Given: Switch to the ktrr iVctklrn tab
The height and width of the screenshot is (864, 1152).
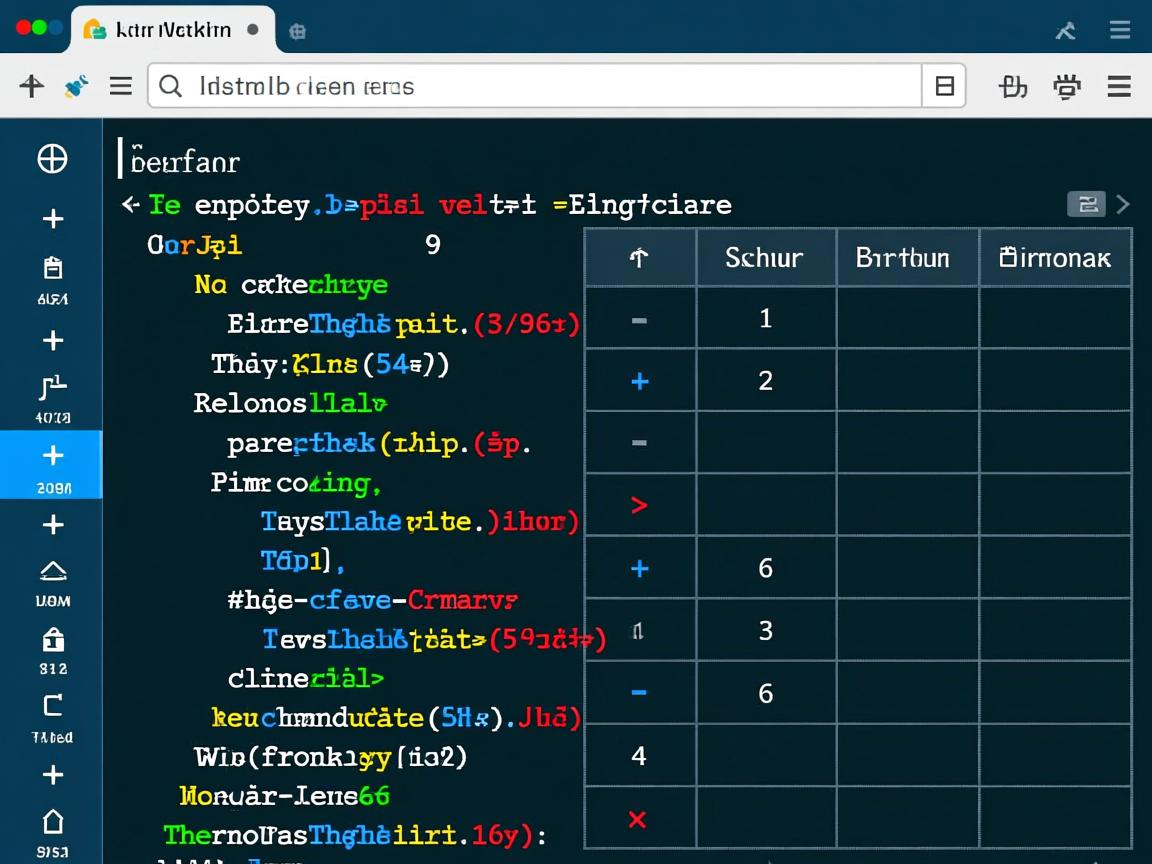Looking at the screenshot, I should pos(172,30).
